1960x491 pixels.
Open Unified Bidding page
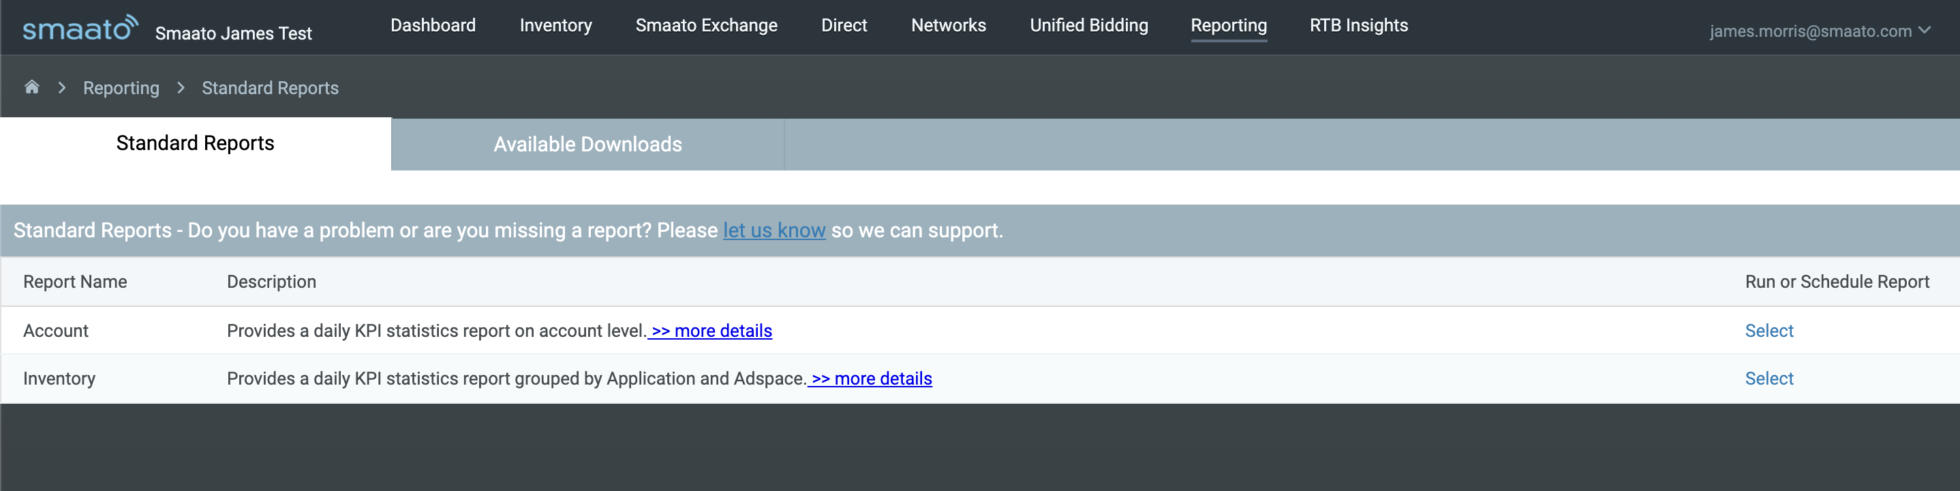pos(1089,26)
